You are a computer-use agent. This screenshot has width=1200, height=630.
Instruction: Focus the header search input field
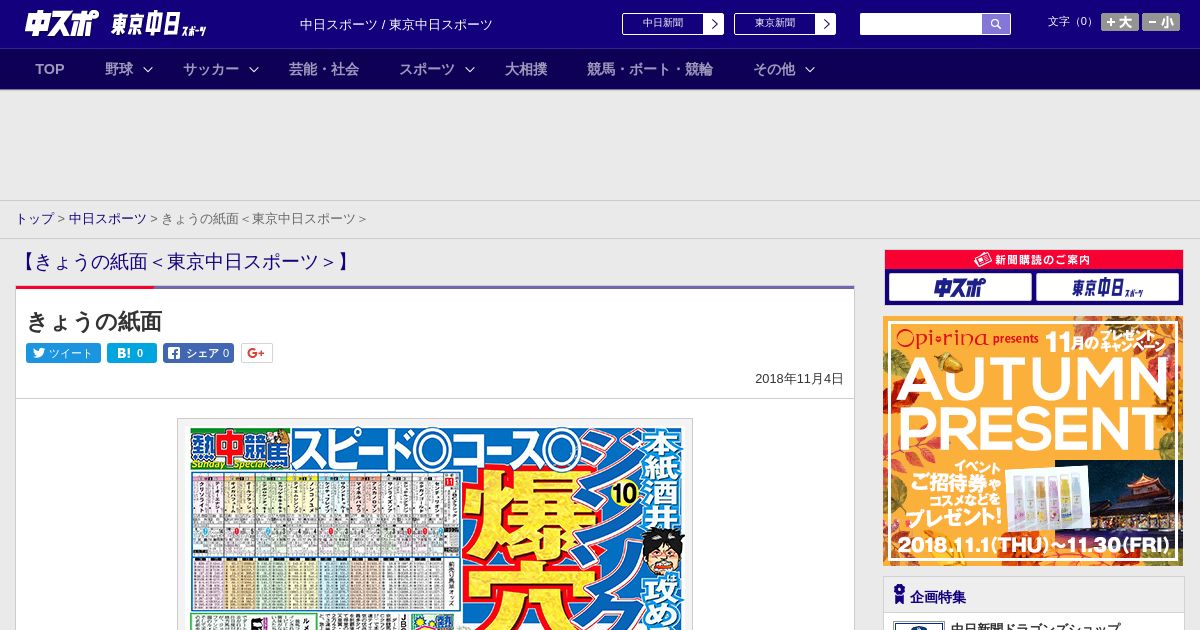coord(921,24)
